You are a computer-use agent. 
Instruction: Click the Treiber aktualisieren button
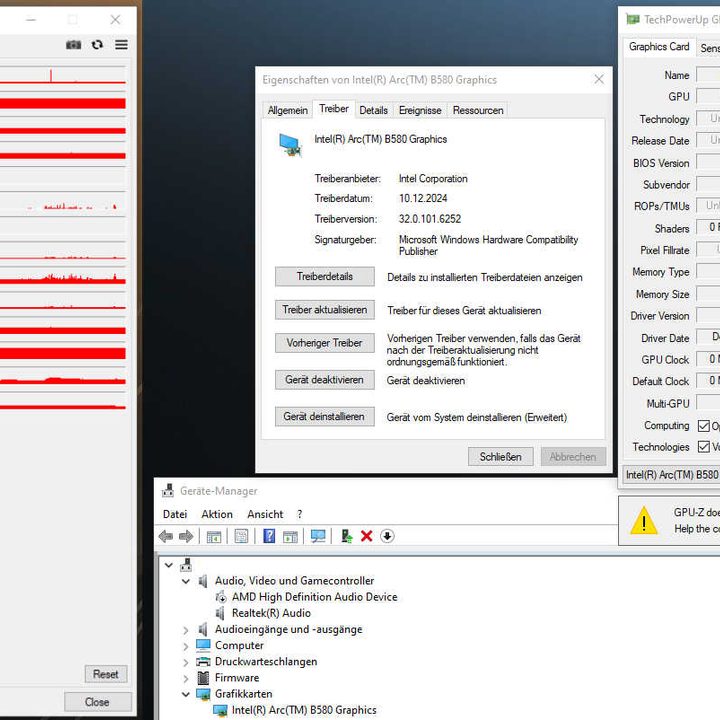click(x=325, y=309)
